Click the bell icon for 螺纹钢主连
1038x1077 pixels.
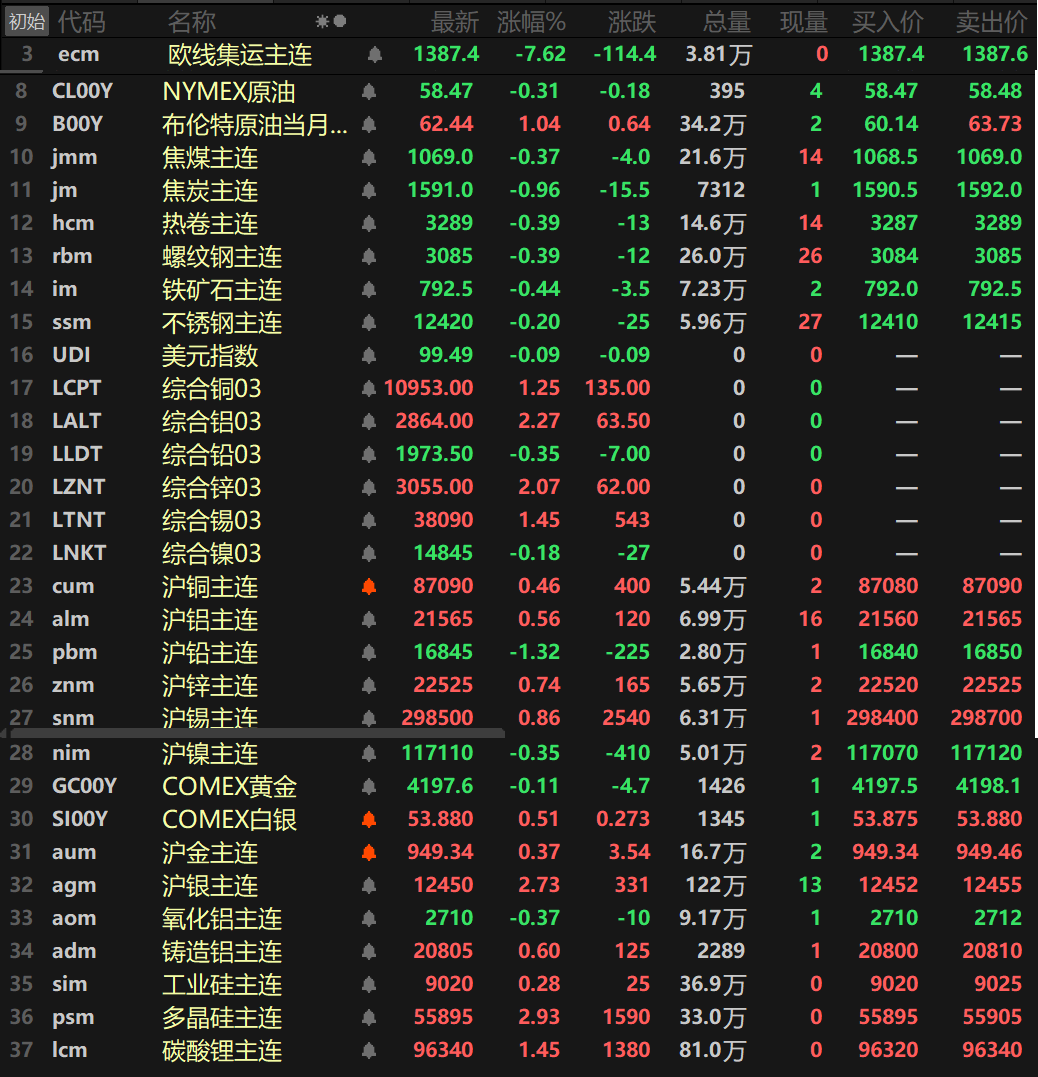point(368,255)
